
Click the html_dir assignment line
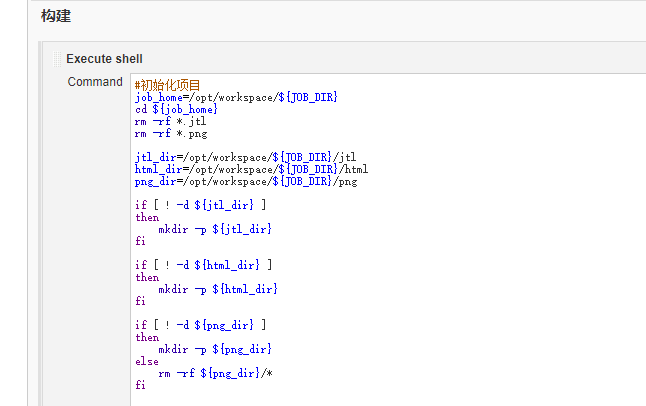pyautogui.click(x=251, y=169)
